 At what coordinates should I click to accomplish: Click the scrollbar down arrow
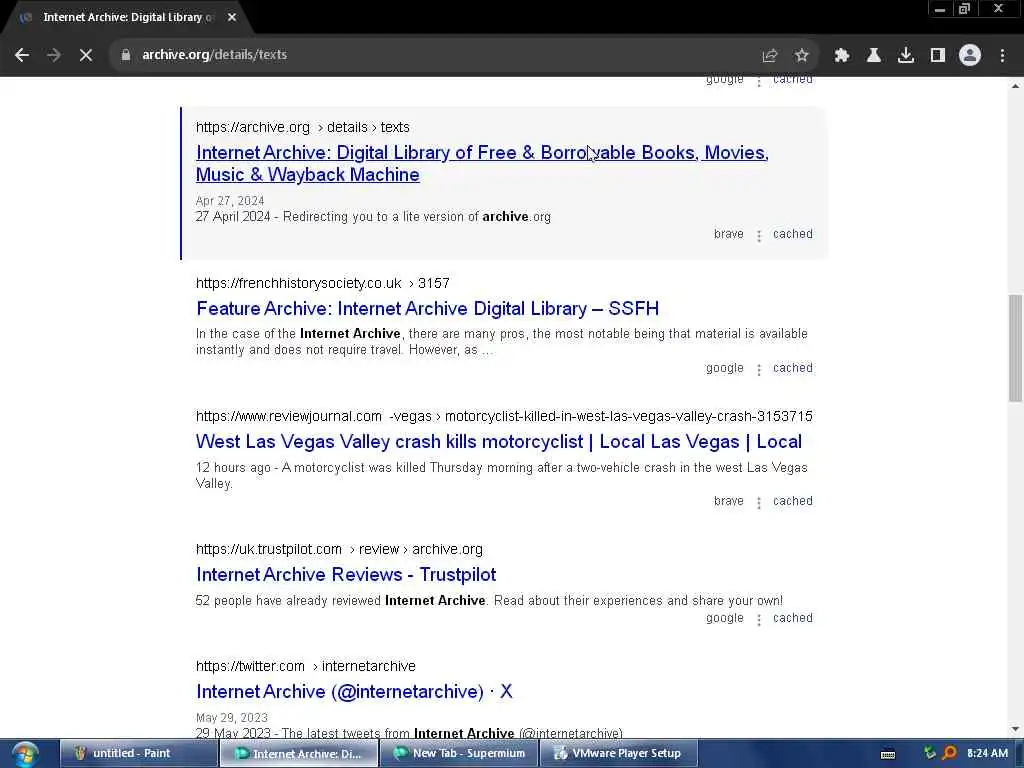pos(1015,729)
